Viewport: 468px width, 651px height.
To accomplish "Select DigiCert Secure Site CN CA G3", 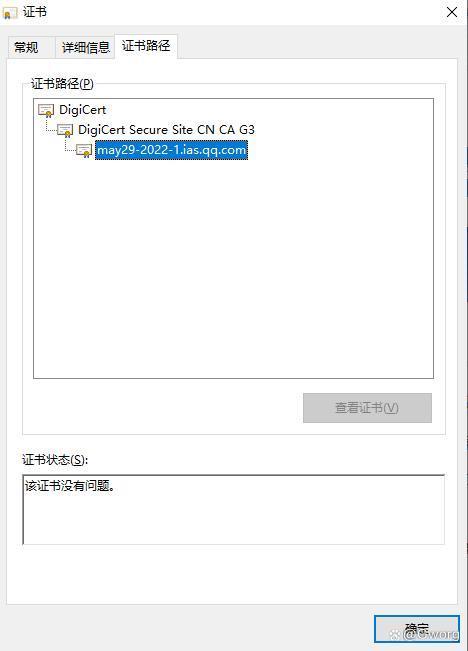I will coord(166,130).
